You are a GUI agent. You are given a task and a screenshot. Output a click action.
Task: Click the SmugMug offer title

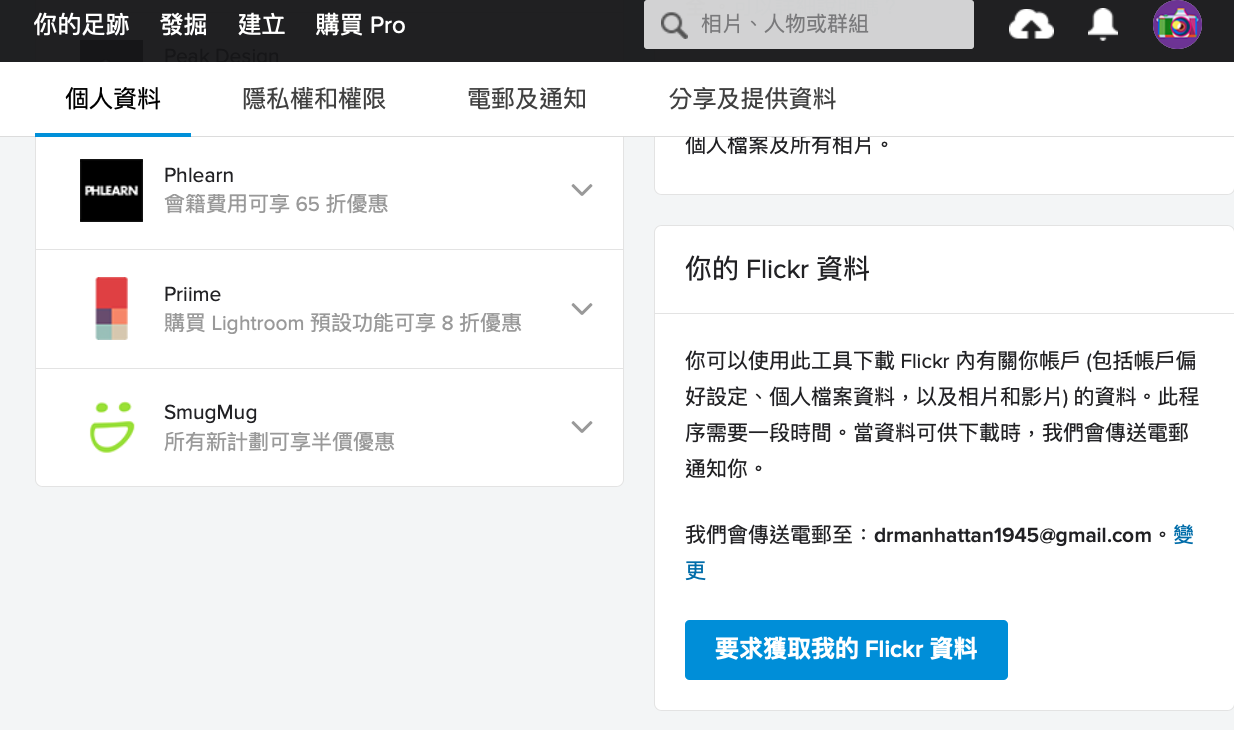click(211, 412)
